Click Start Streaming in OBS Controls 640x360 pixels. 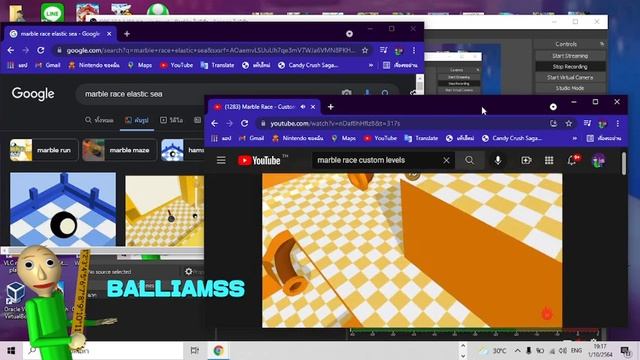point(570,56)
